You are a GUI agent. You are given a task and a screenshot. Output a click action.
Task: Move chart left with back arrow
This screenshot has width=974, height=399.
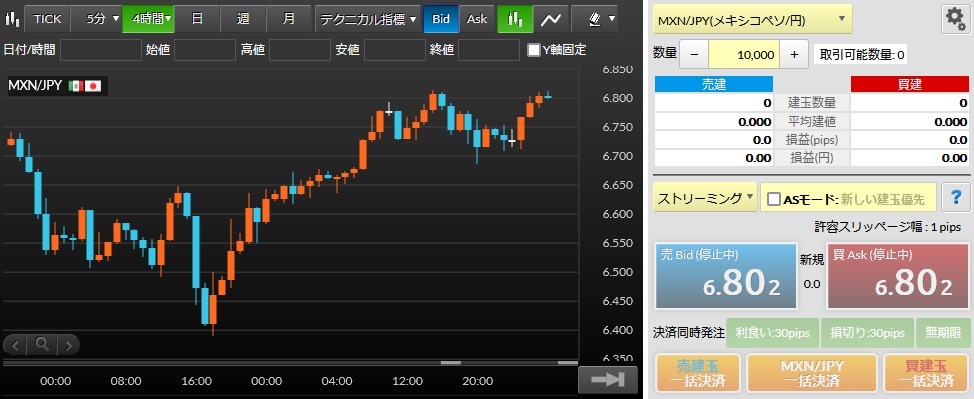tap(16, 343)
